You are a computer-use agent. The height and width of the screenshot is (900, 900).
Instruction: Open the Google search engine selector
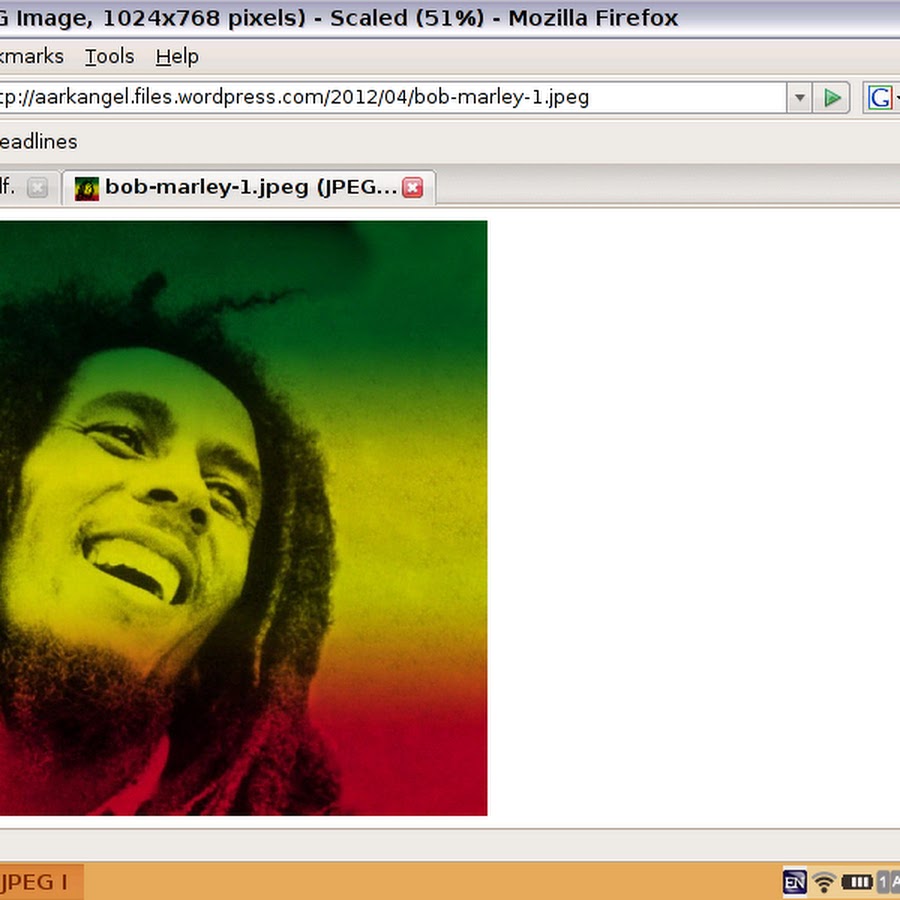(881, 98)
